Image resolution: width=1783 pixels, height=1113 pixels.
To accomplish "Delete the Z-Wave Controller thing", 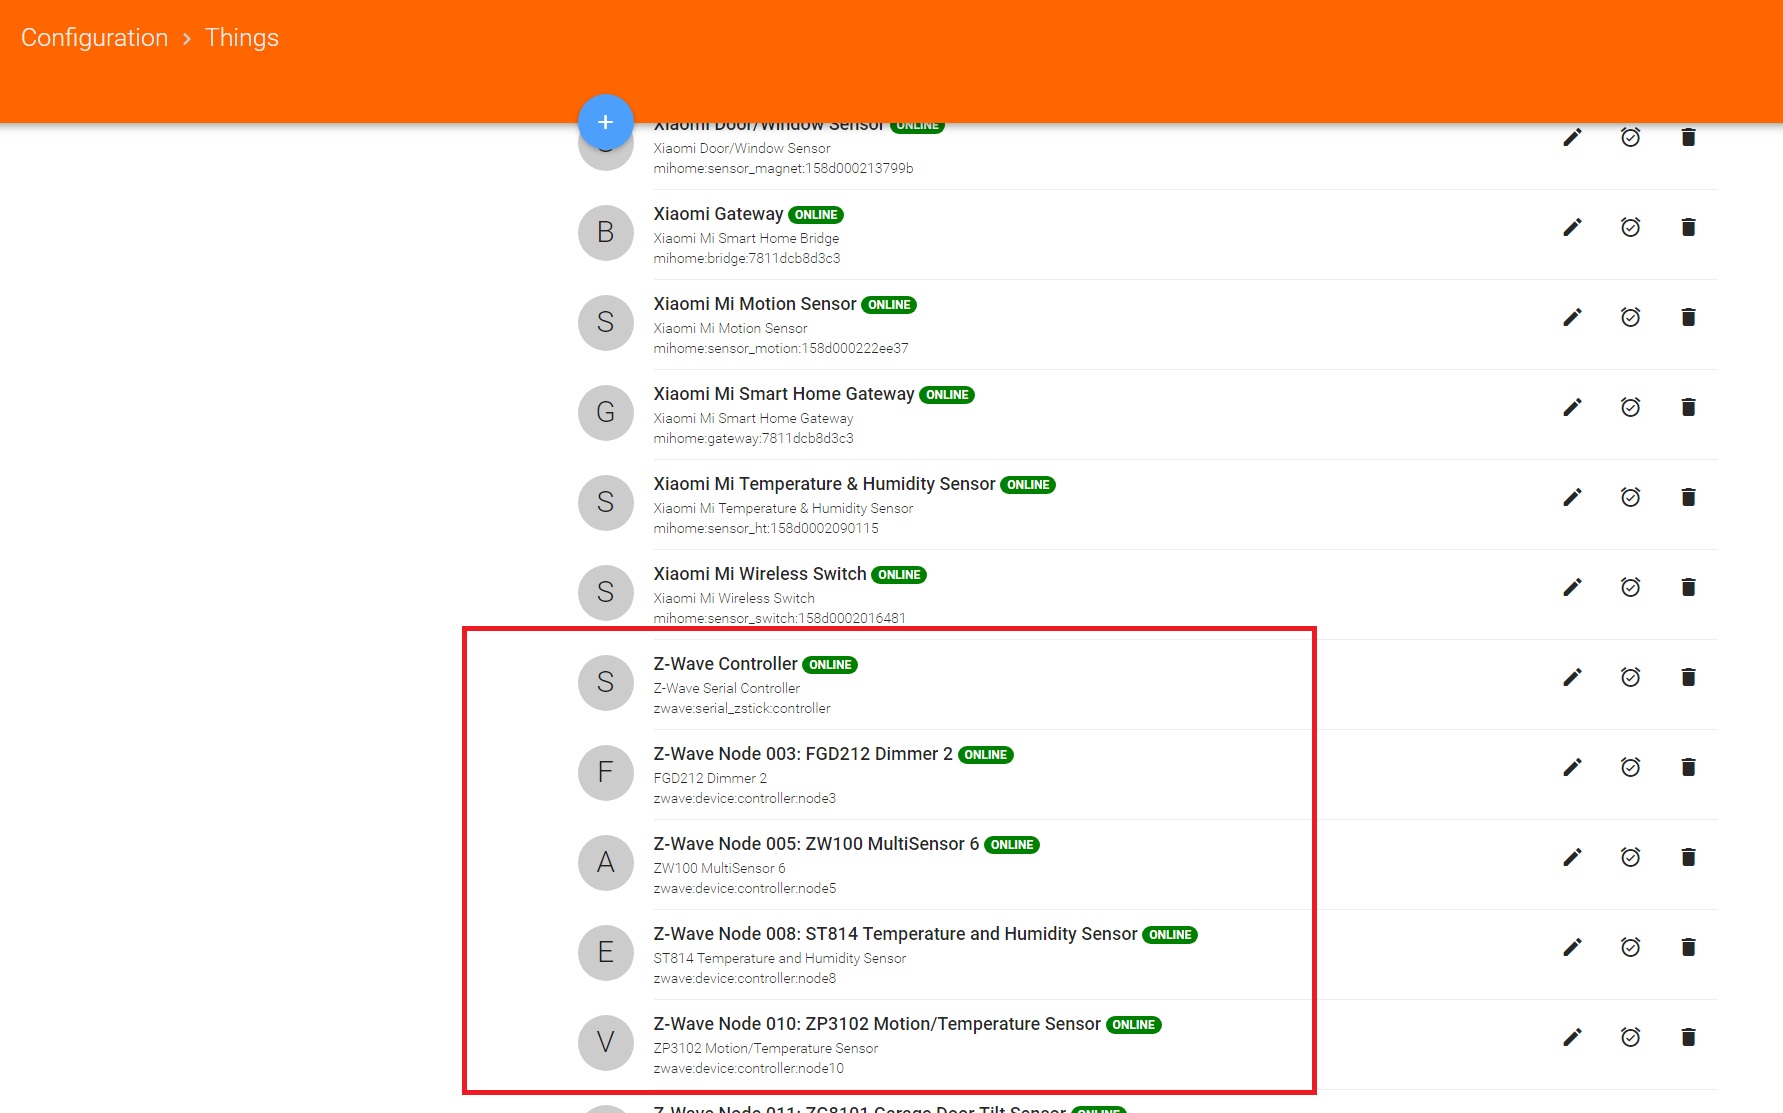I will [1688, 677].
